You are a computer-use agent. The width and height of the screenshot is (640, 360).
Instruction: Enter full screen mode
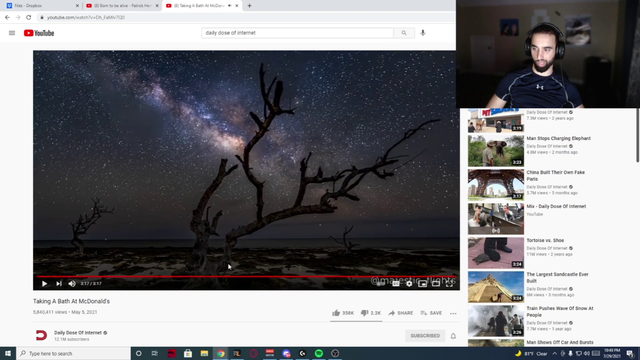tap(449, 284)
